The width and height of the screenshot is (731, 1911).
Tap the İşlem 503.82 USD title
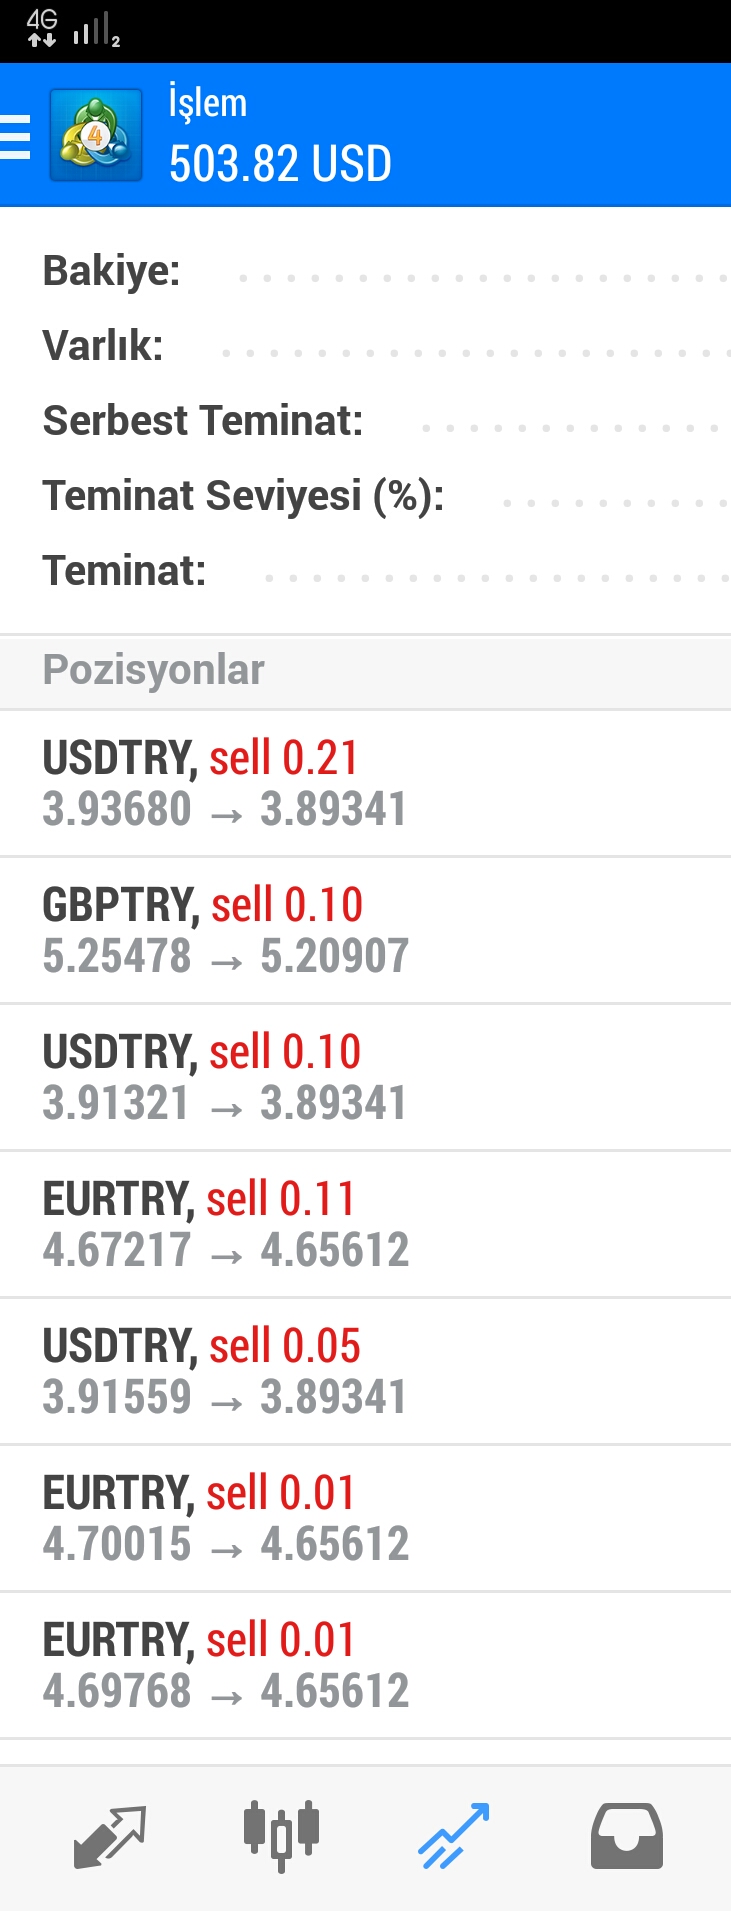point(280,137)
